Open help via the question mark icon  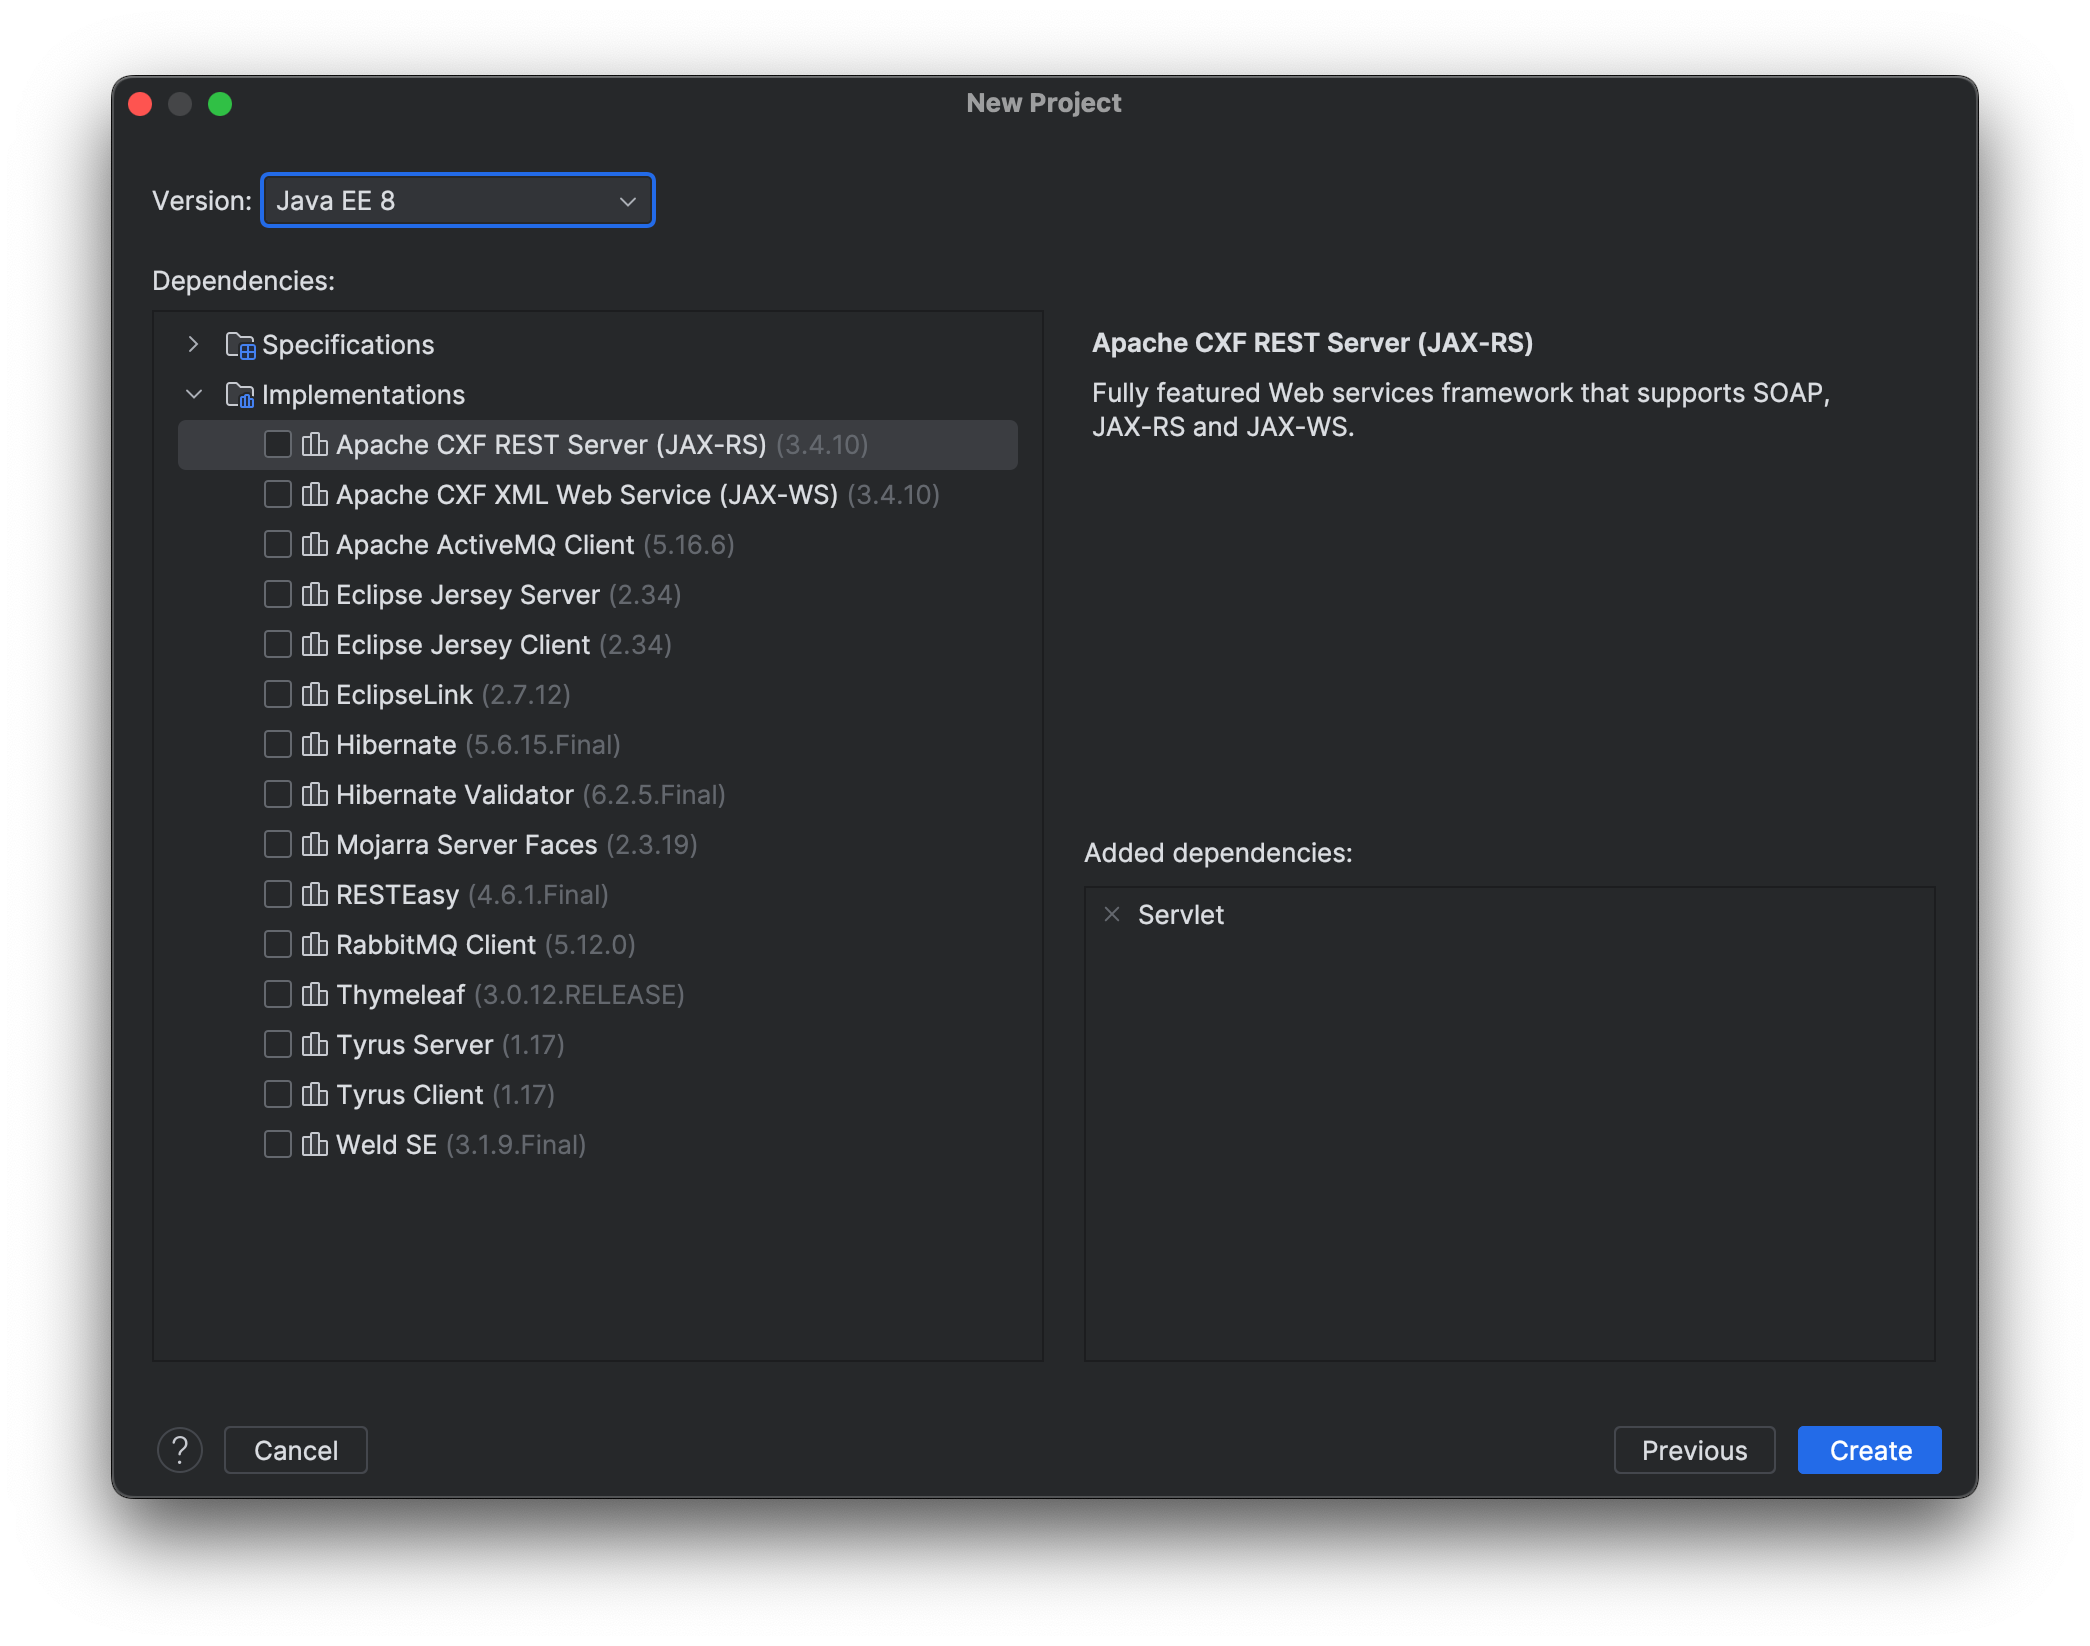click(x=180, y=1449)
